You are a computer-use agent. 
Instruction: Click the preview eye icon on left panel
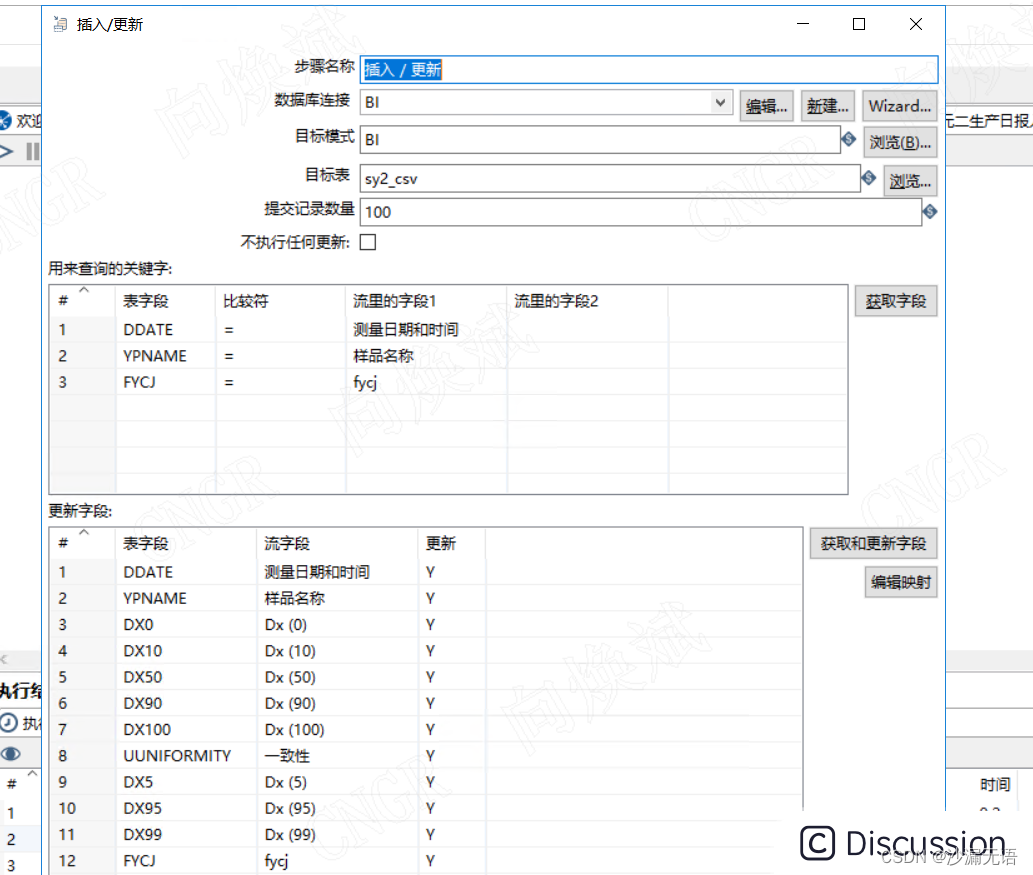[x=11, y=756]
